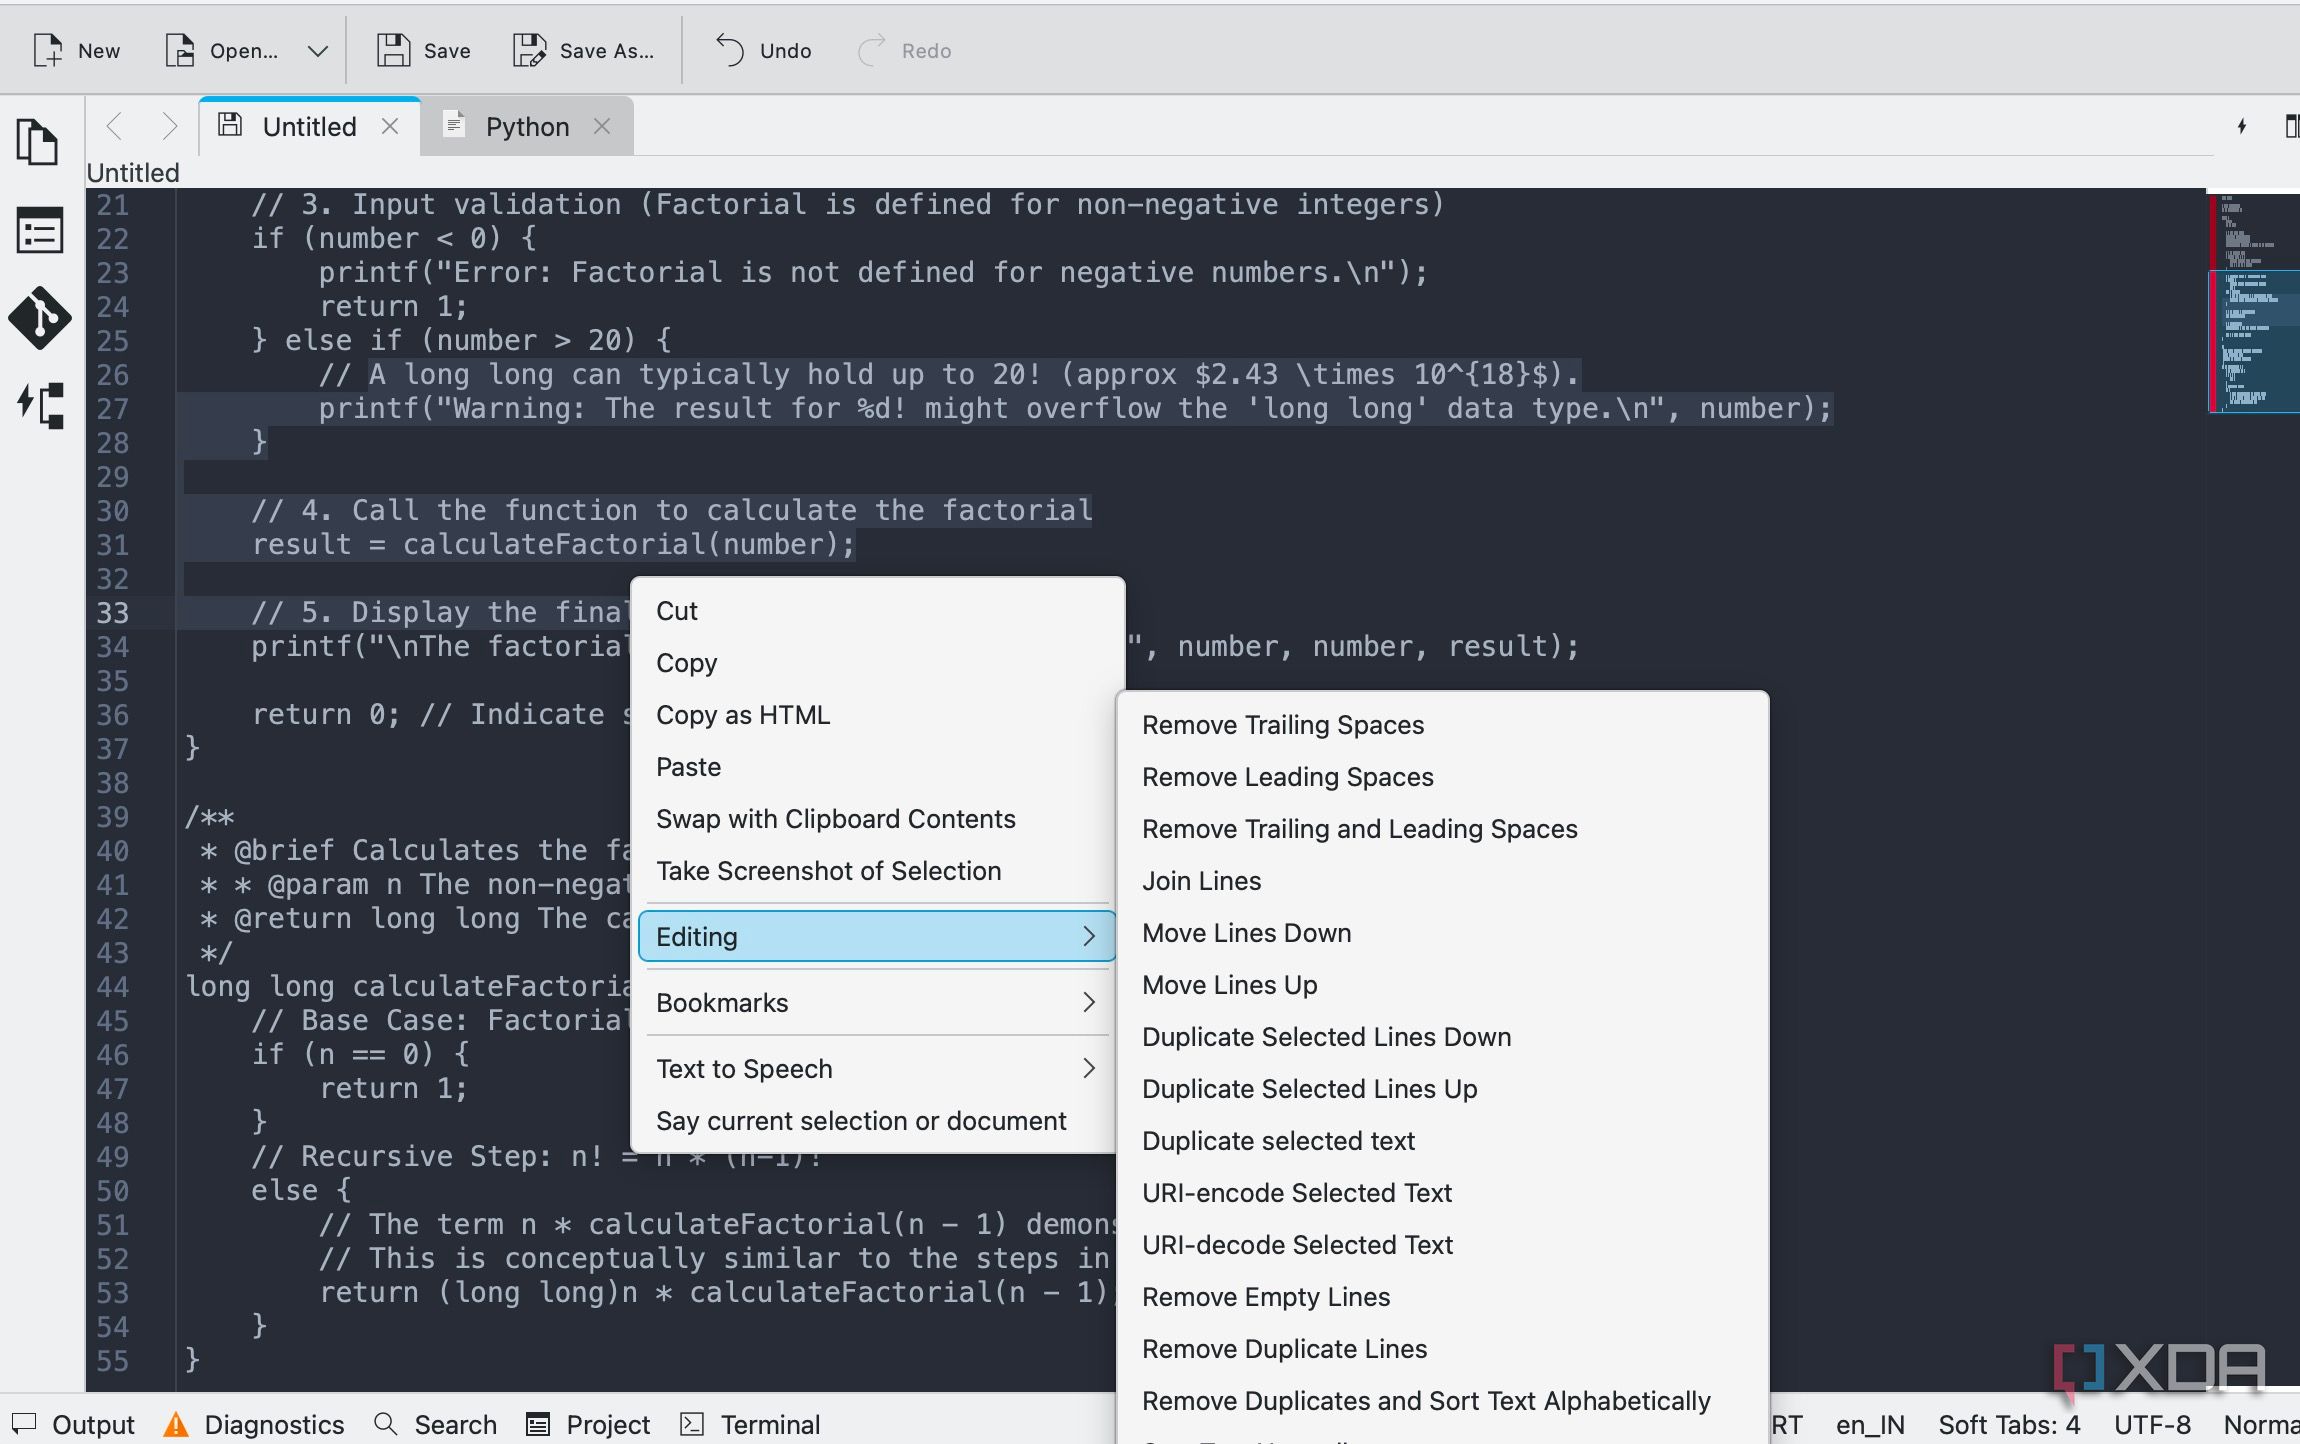The image size is (2300, 1444).
Task: Open the Git sidebar panel icon
Action: [x=39, y=318]
